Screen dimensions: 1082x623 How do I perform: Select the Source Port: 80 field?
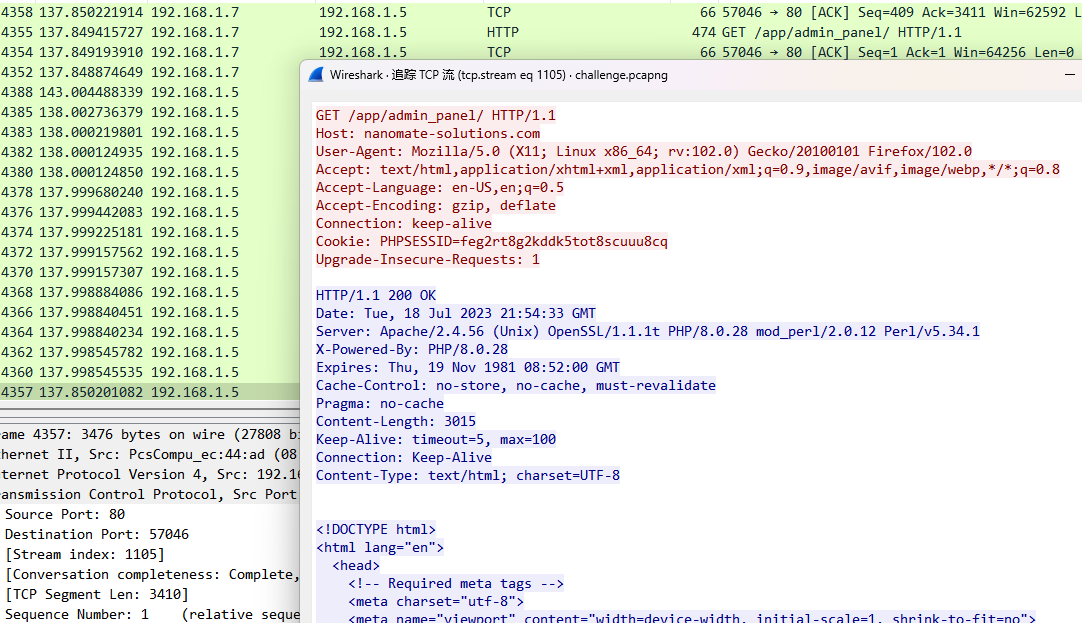click(x=65, y=515)
